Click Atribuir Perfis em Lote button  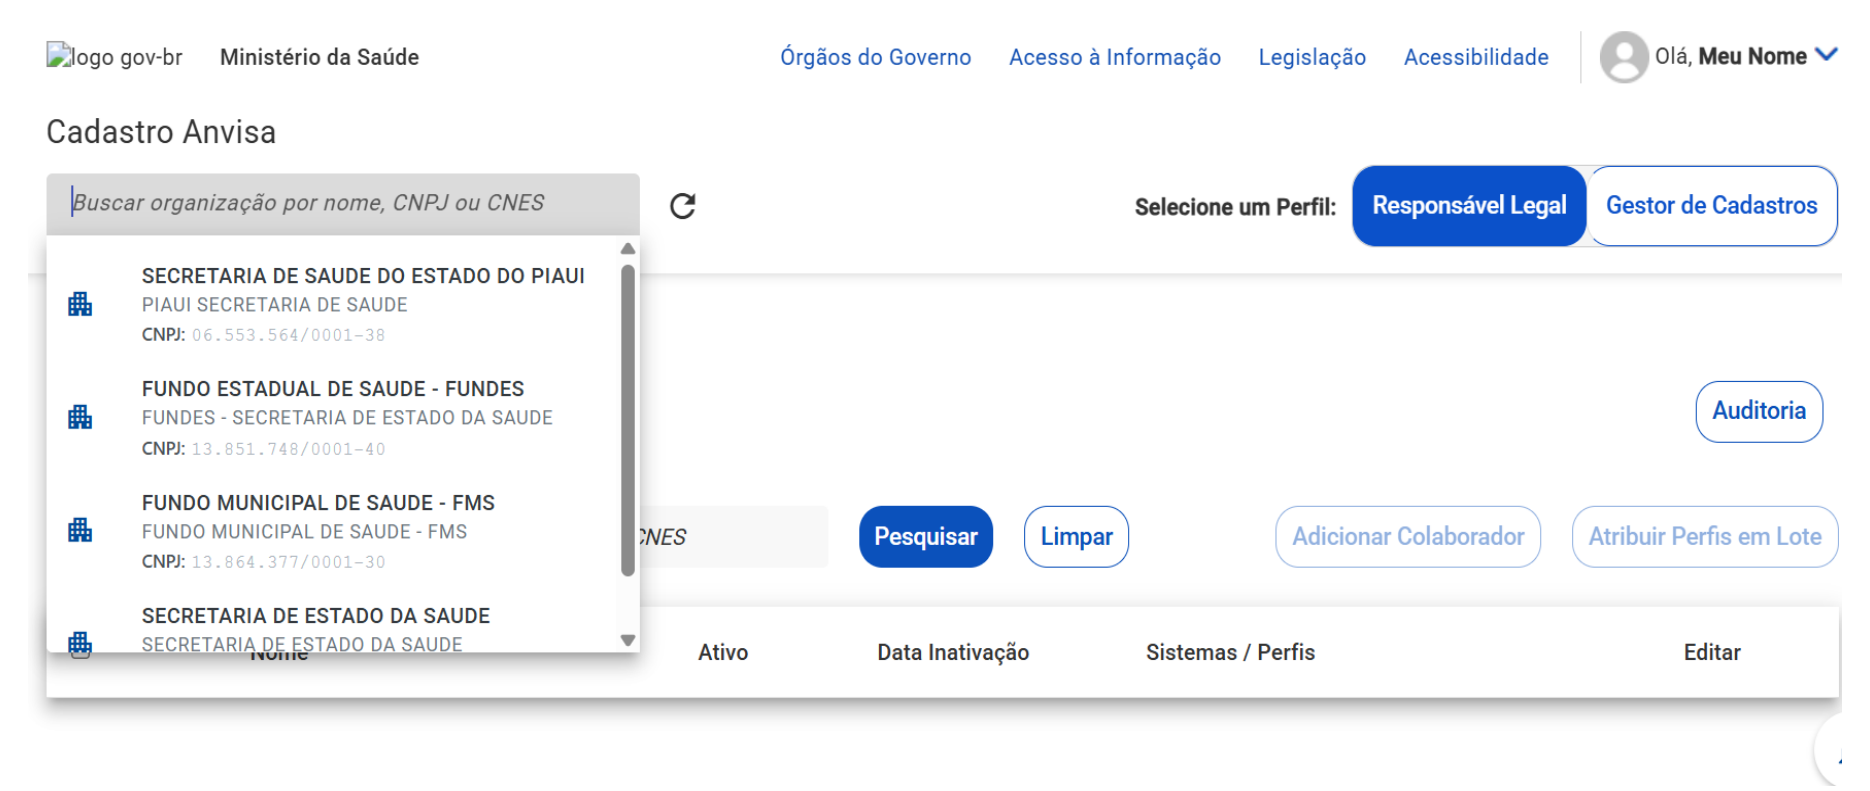pyautogui.click(x=1705, y=537)
